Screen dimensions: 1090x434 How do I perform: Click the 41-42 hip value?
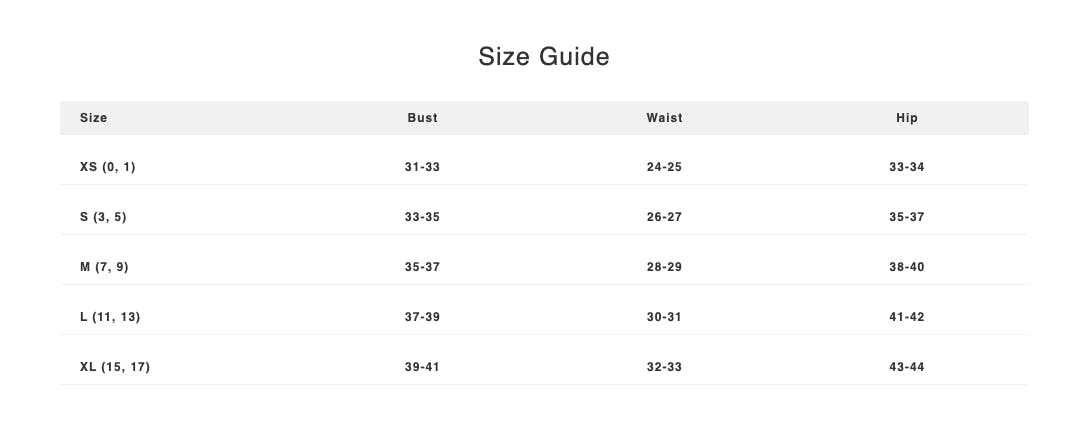point(906,317)
